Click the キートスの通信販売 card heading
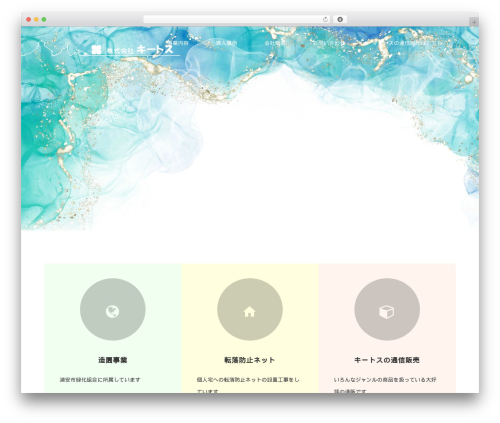The image size is (500, 423). [387, 360]
